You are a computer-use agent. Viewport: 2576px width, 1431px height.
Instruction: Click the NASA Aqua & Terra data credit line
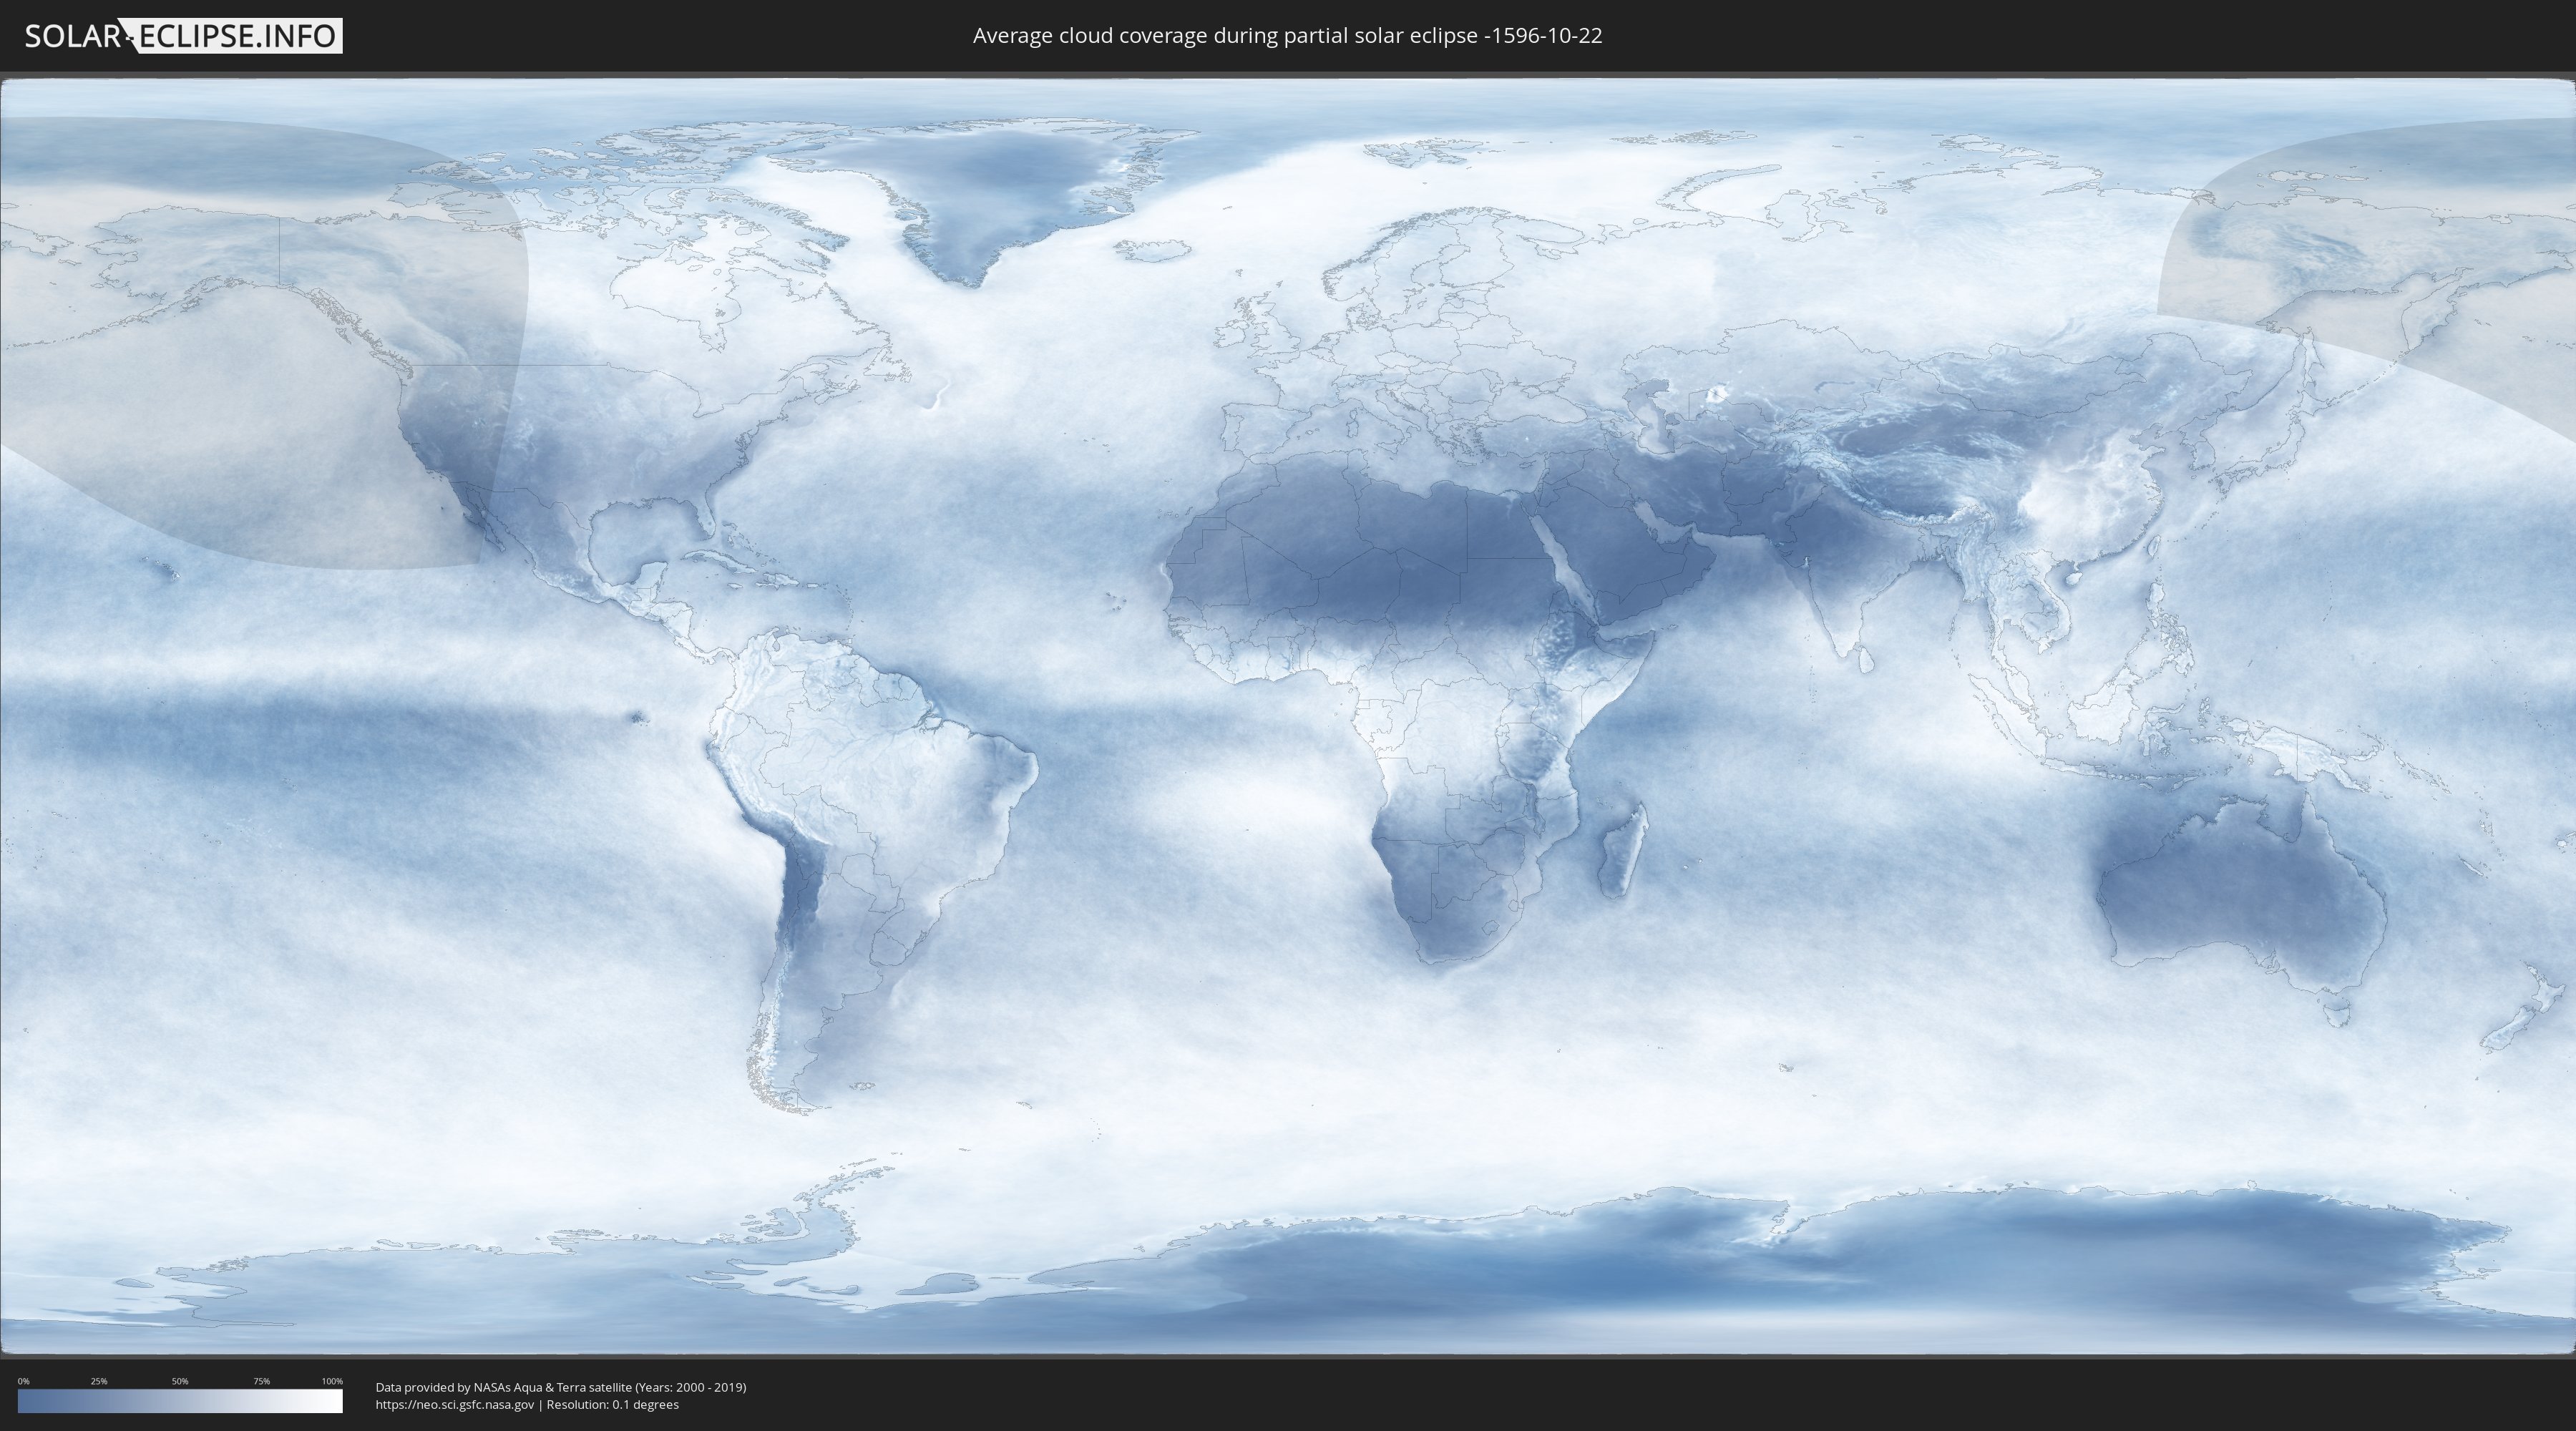point(560,1387)
